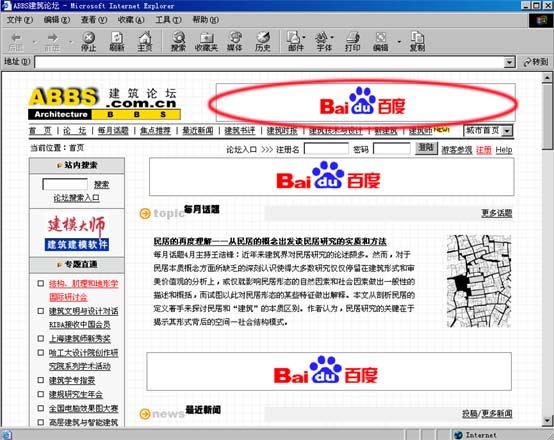This screenshot has width=554, height=440.
Task: Open the History (历史) toolbar icon
Action: click(263, 41)
